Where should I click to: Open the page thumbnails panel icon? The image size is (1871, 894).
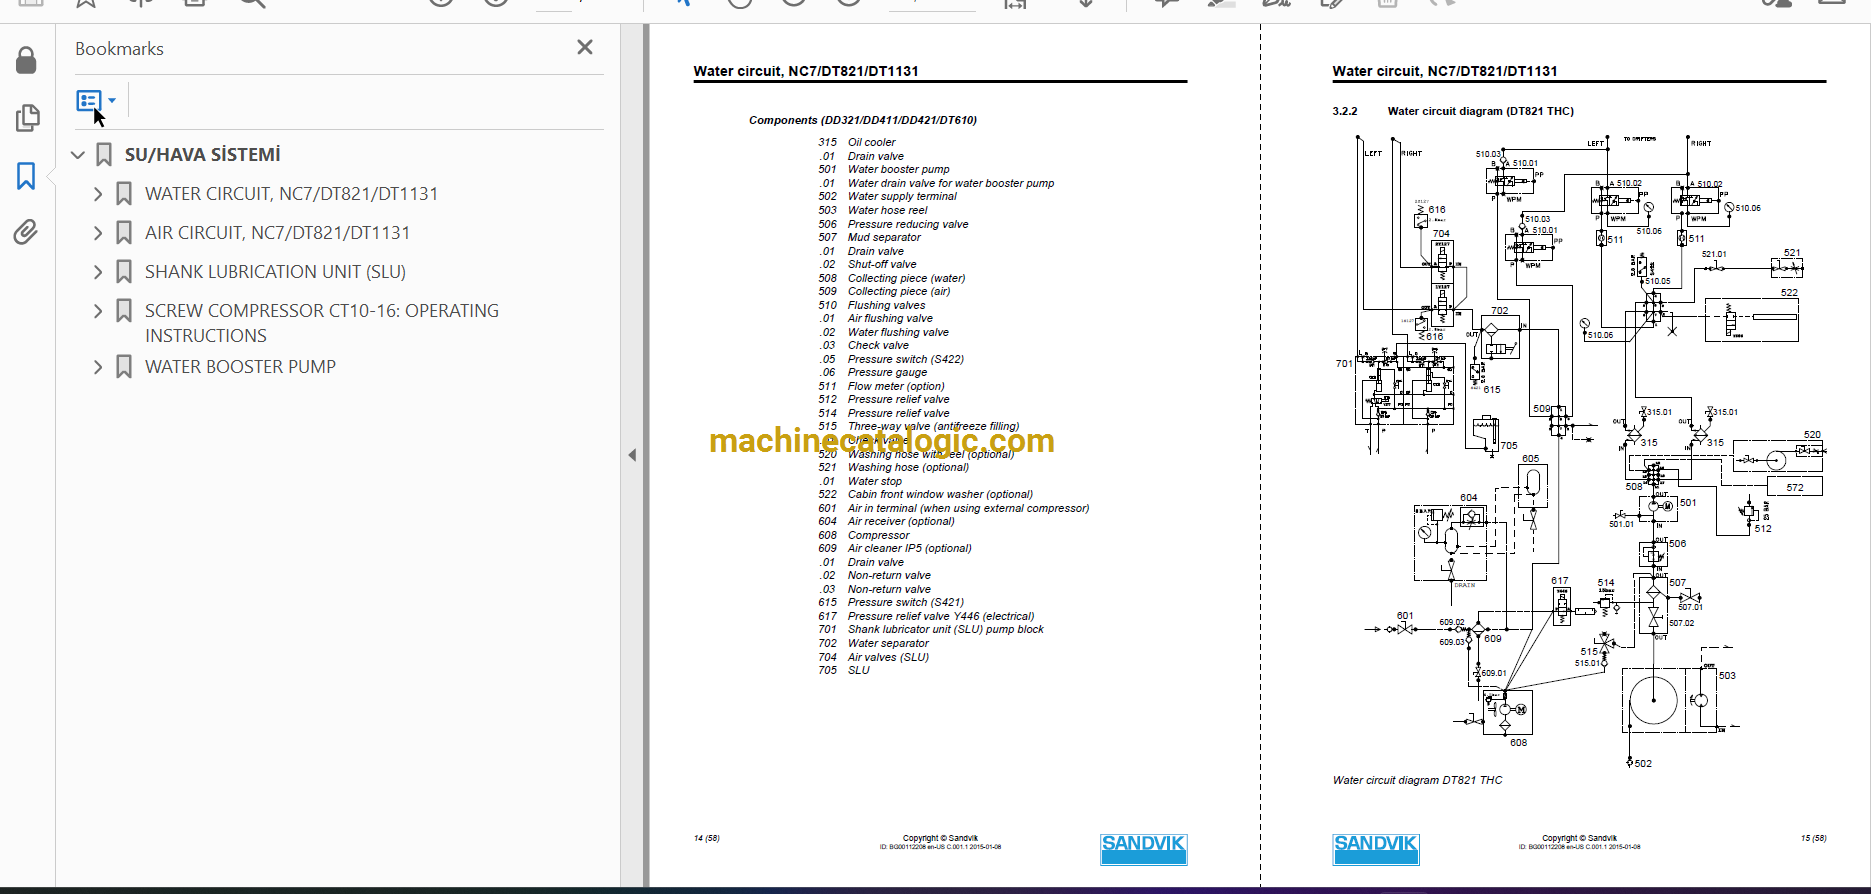click(27, 118)
